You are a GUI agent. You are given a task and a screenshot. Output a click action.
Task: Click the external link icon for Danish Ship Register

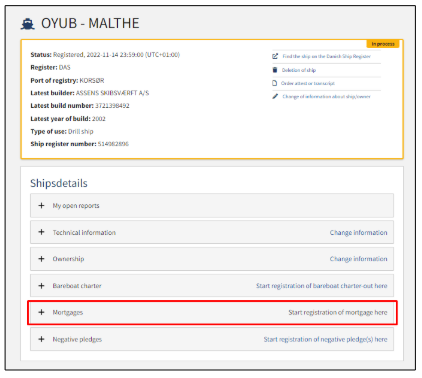[x=275, y=56]
